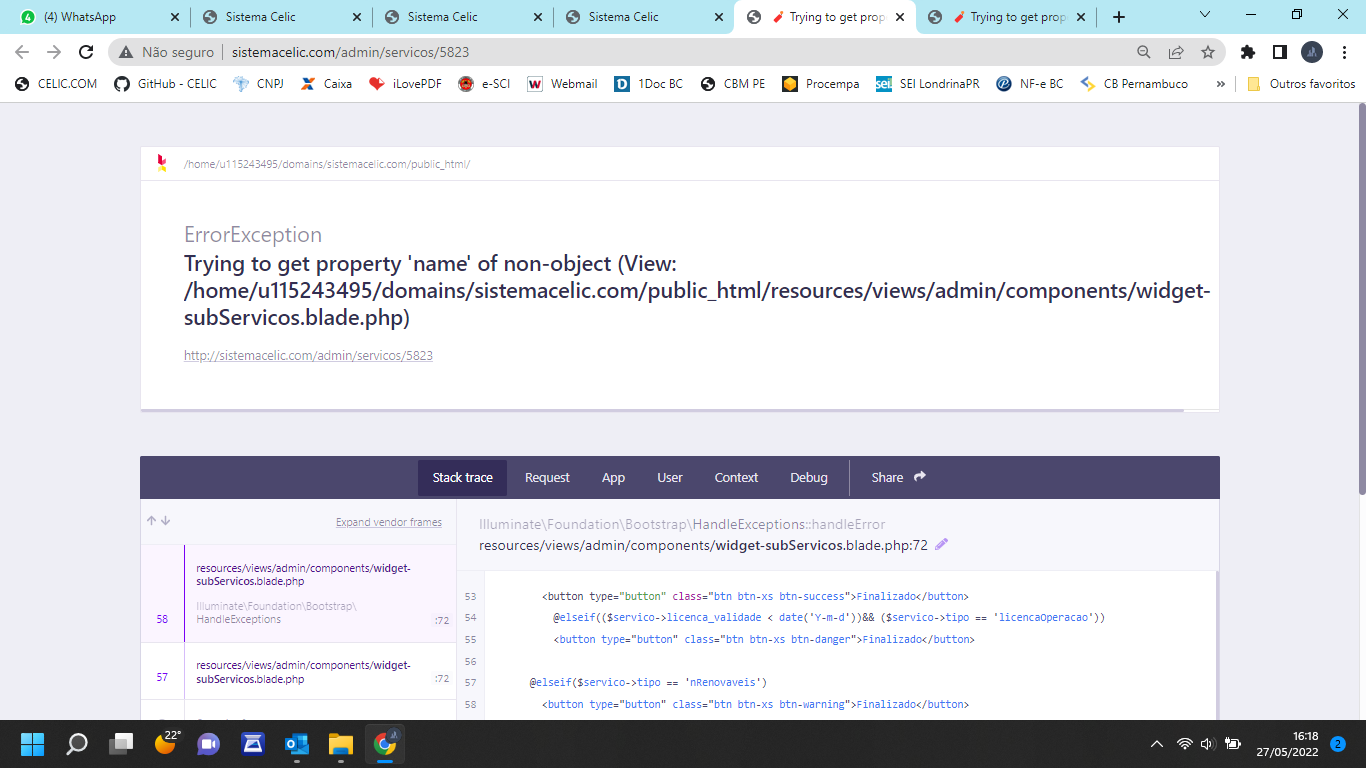The width and height of the screenshot is (1366, 768).
Task: Open the User tab
Action: click(x=670, y=478)
